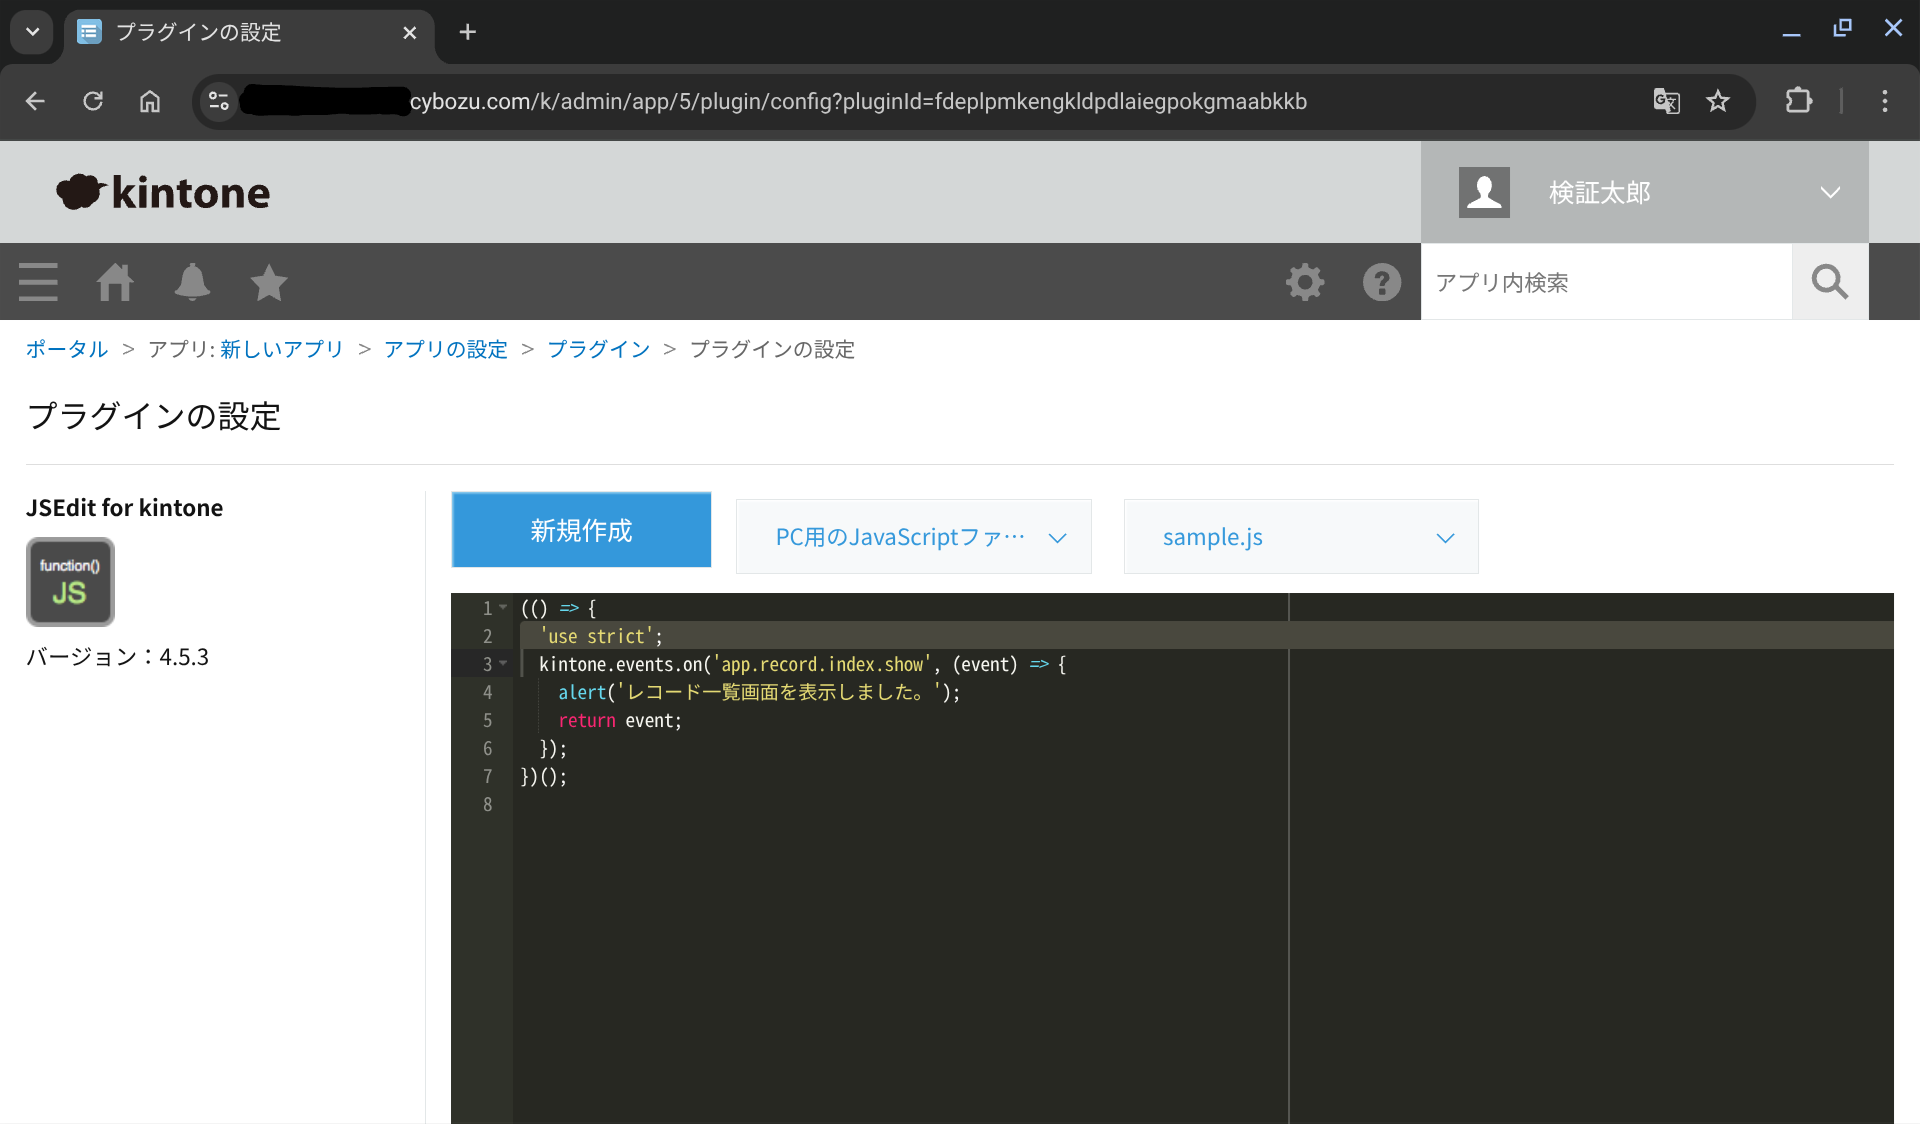Click the アプリ内検索 search field

coord(1605,282)
